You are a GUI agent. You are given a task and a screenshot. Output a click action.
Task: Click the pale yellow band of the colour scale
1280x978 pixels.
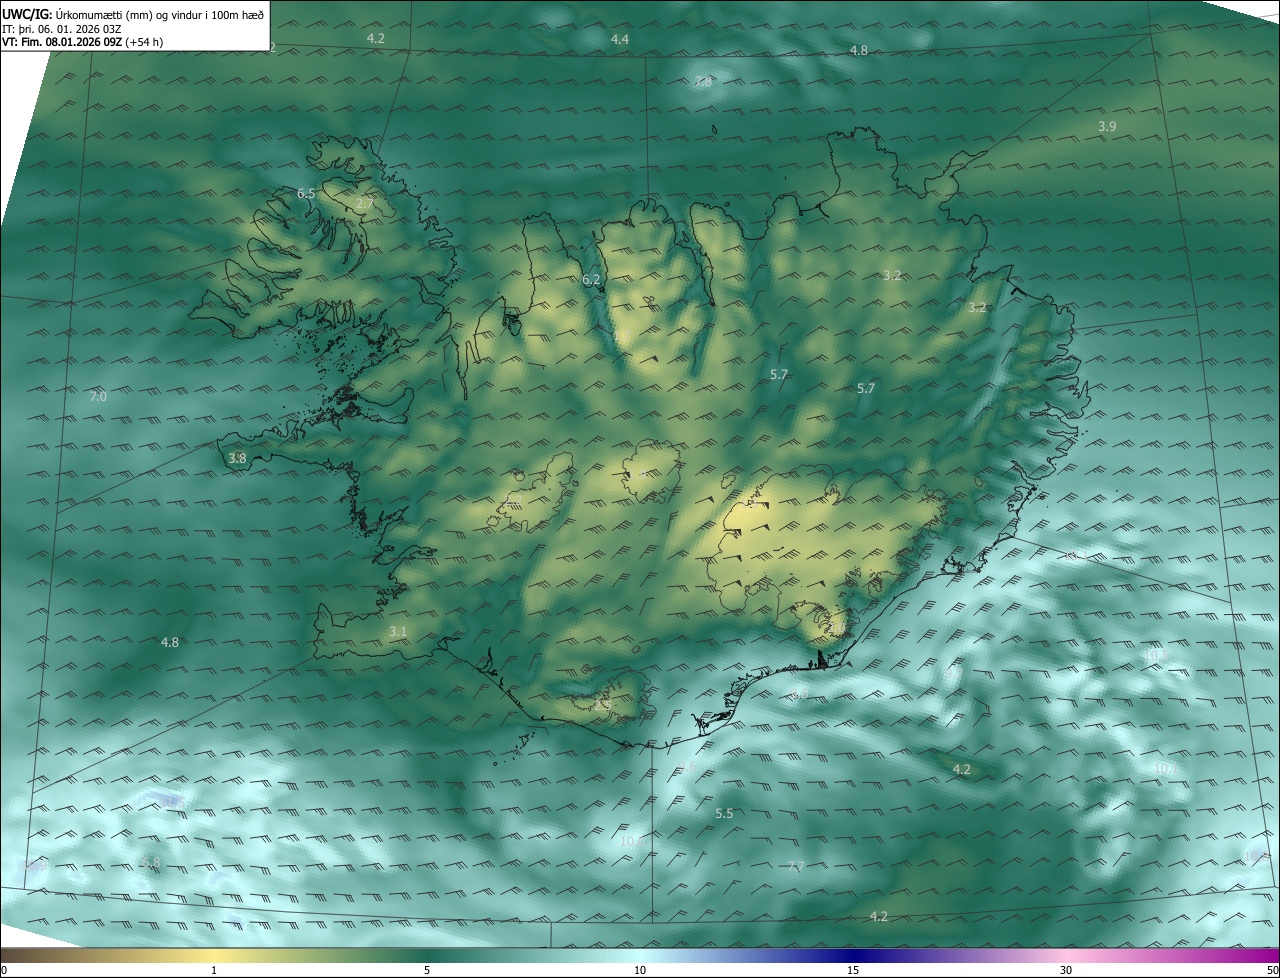point(215,955)
